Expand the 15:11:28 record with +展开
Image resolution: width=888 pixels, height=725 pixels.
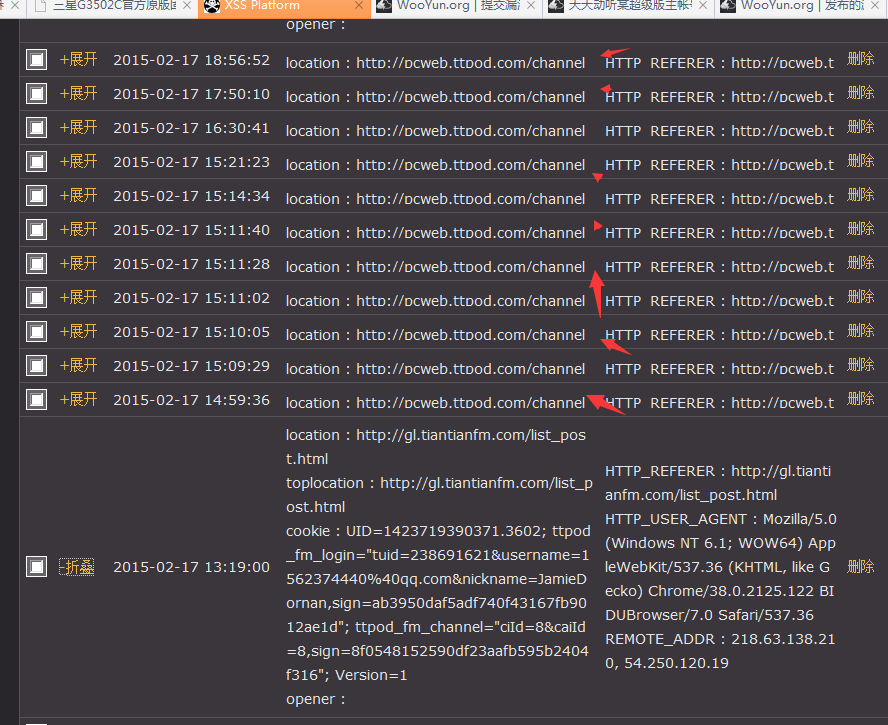[79, 263]
